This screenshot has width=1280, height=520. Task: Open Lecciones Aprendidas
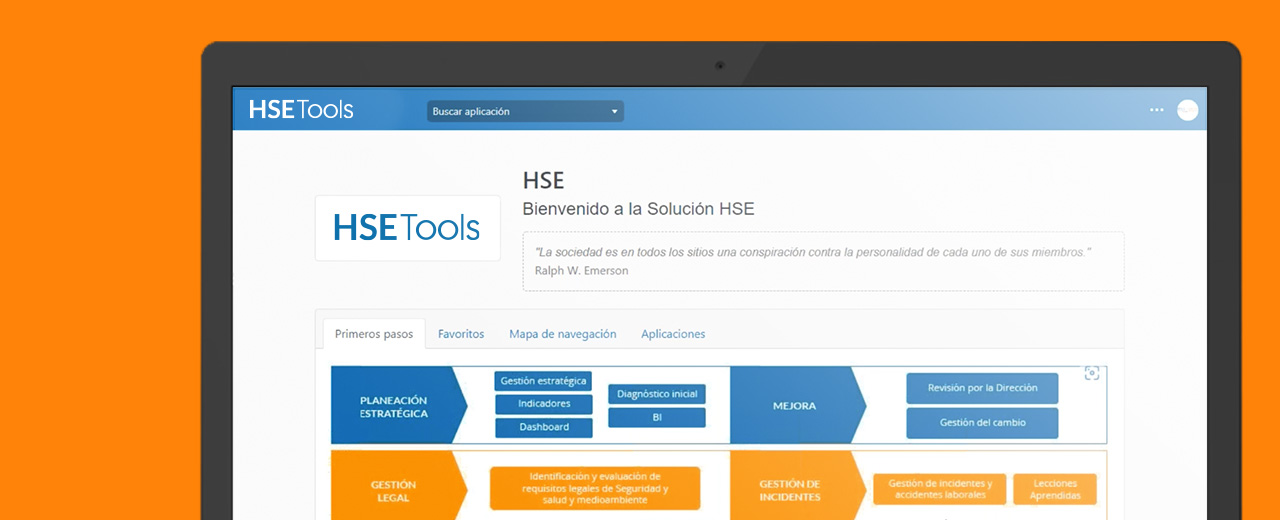pyautogui.click(x=1055, y=489)
